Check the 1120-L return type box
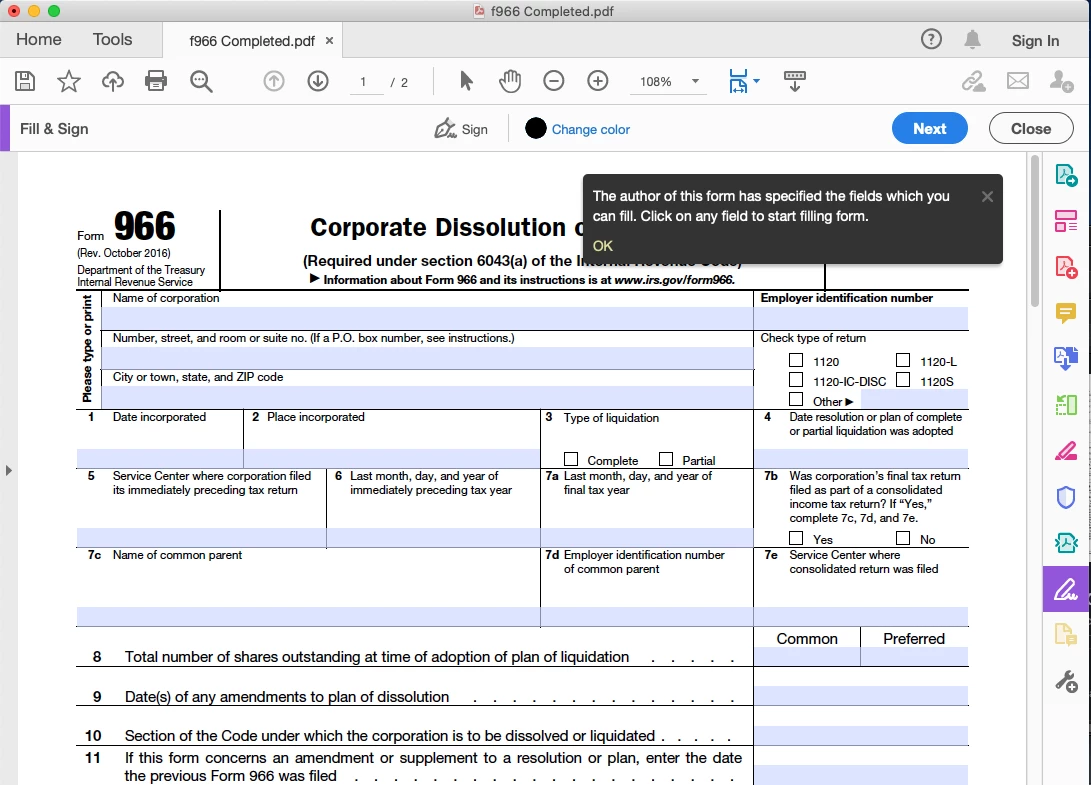1091x785 pixels. (x=903, y=360)
